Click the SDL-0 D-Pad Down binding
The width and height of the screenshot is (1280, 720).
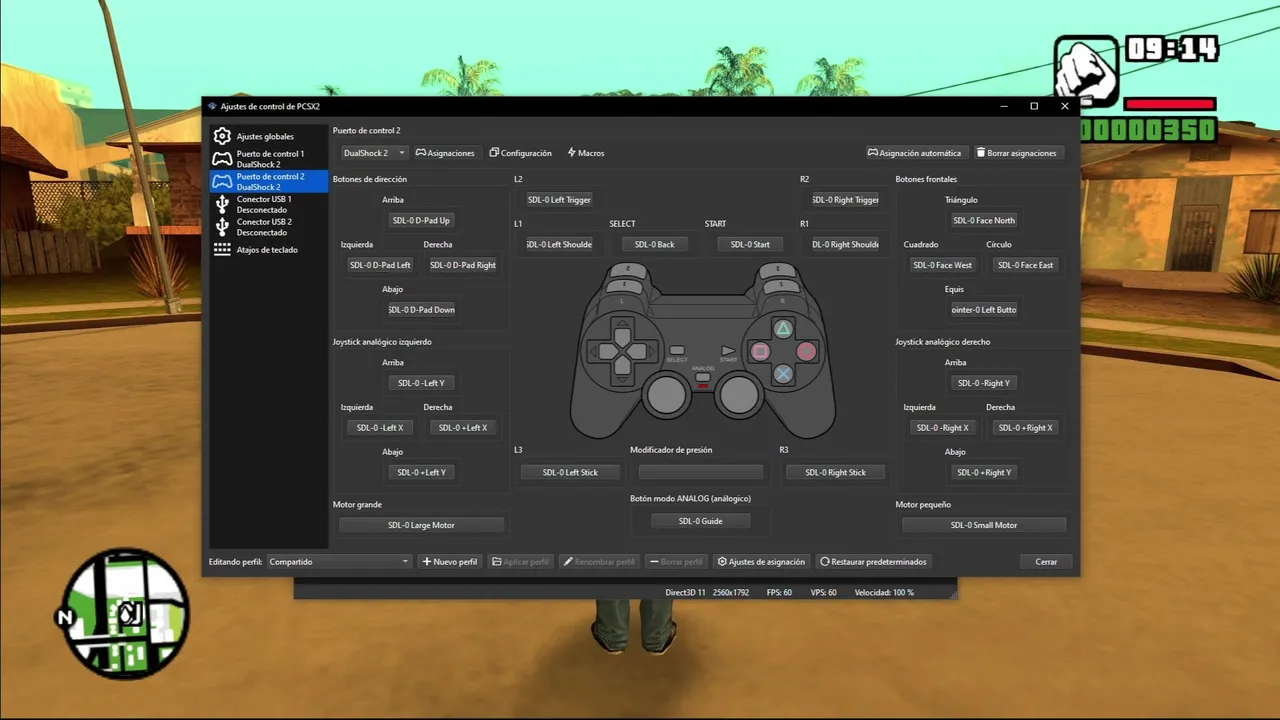[421, 310]
